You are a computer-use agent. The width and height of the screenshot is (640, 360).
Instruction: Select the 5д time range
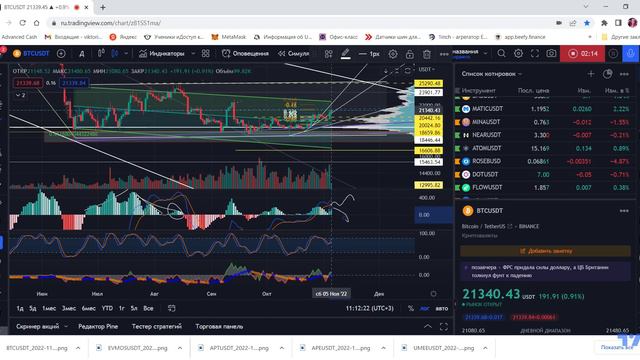pyautogui.click(x=33, y=308)
